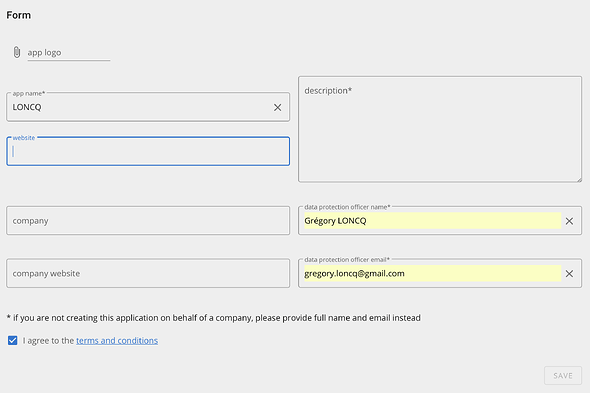The width and height of the screenshot is (590, 393).
Task: Click into the description text area
Action: (x=440, y=129)
